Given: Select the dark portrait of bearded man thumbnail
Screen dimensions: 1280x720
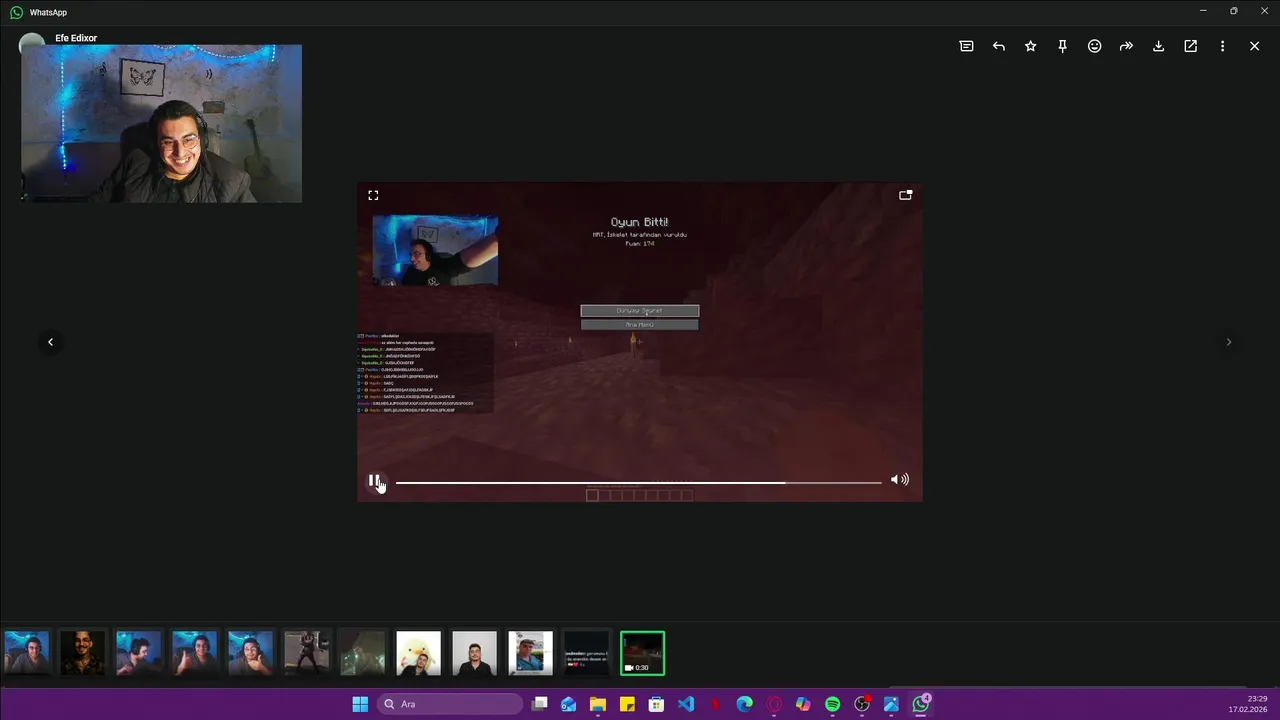Looking at the screenshot, I should pos(82,653).
